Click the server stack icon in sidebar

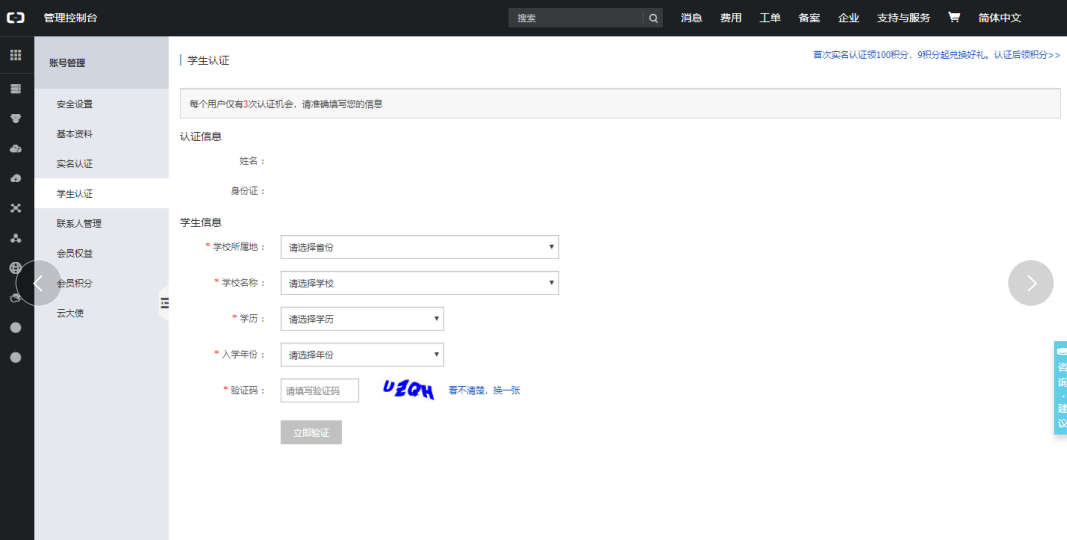click(x=16, y=88)
